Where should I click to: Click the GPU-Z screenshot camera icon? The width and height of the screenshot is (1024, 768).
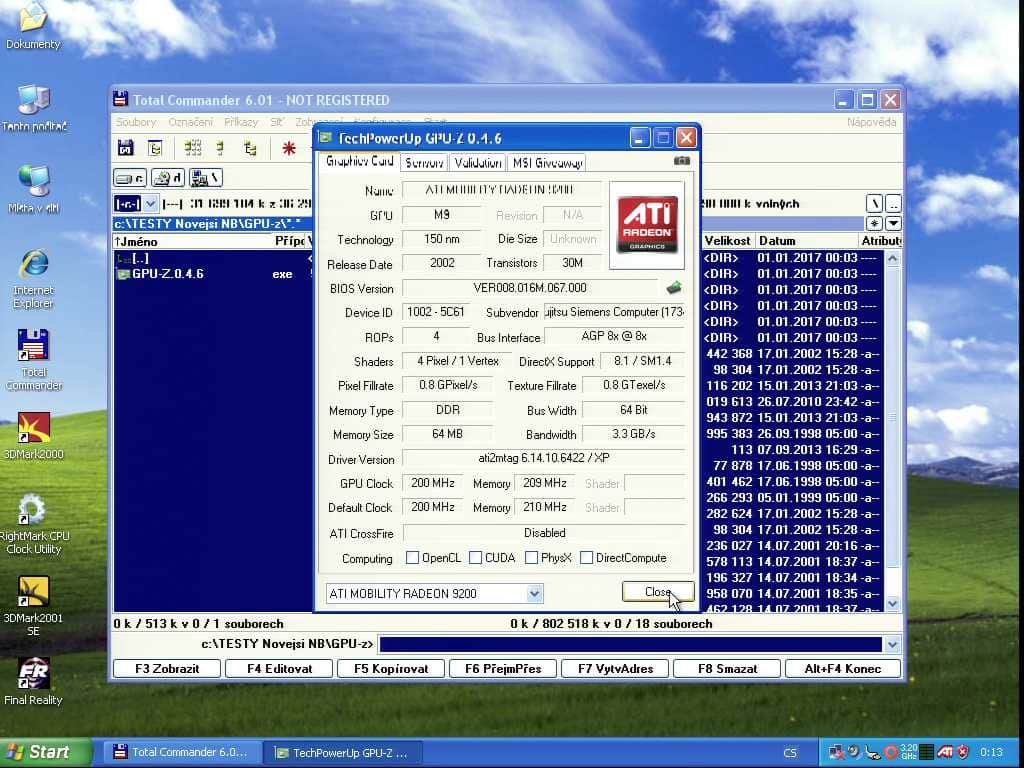[x=682, y=161]
